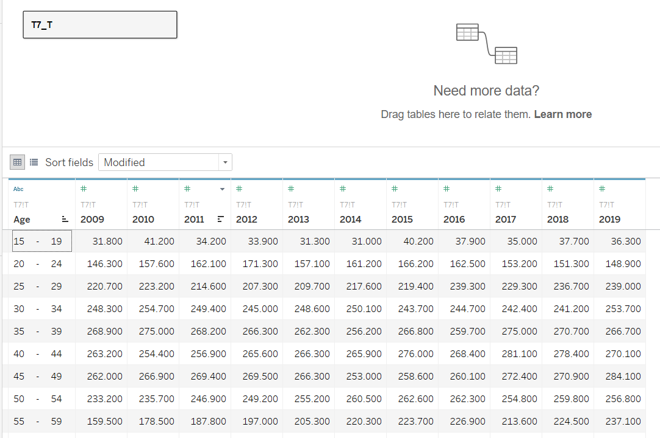Select the 2017 column header
This screenshot has width=660, height=438.
click(x=505, y=219)
